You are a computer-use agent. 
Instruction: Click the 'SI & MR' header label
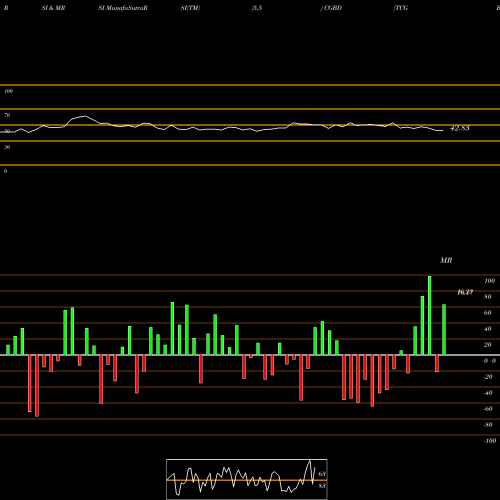(53, 8)
